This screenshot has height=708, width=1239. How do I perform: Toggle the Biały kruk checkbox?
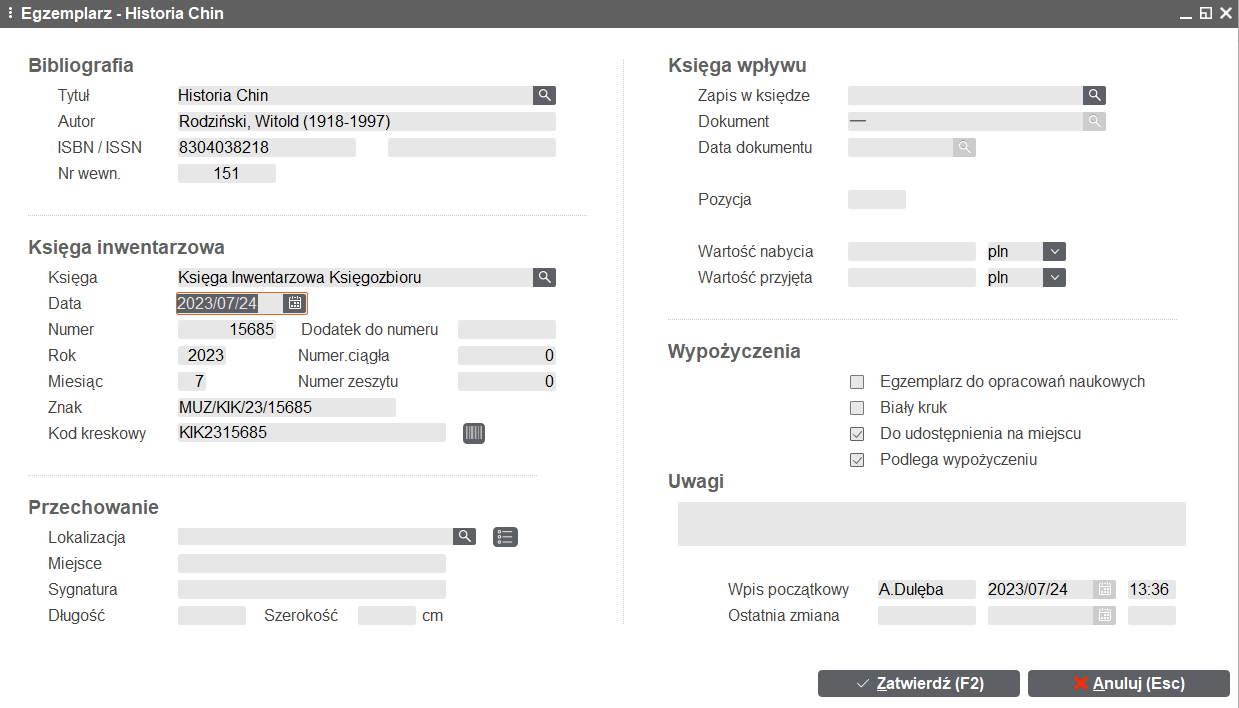856,407
